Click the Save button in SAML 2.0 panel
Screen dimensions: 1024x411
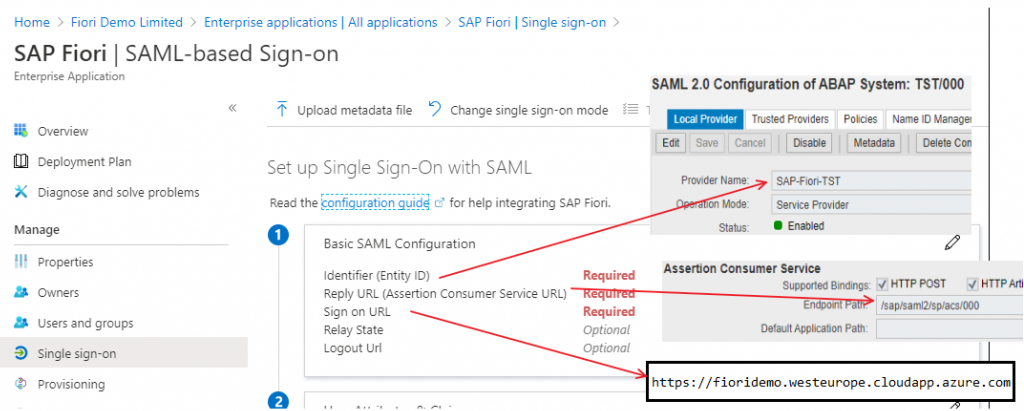(707, 143)
